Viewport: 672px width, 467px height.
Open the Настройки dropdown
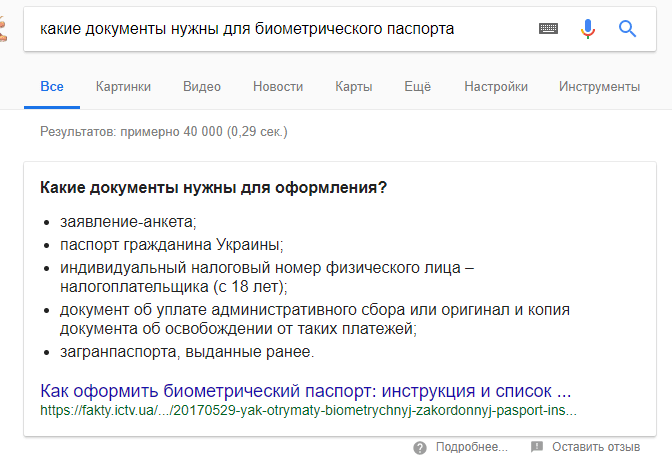tap(495, 87)
